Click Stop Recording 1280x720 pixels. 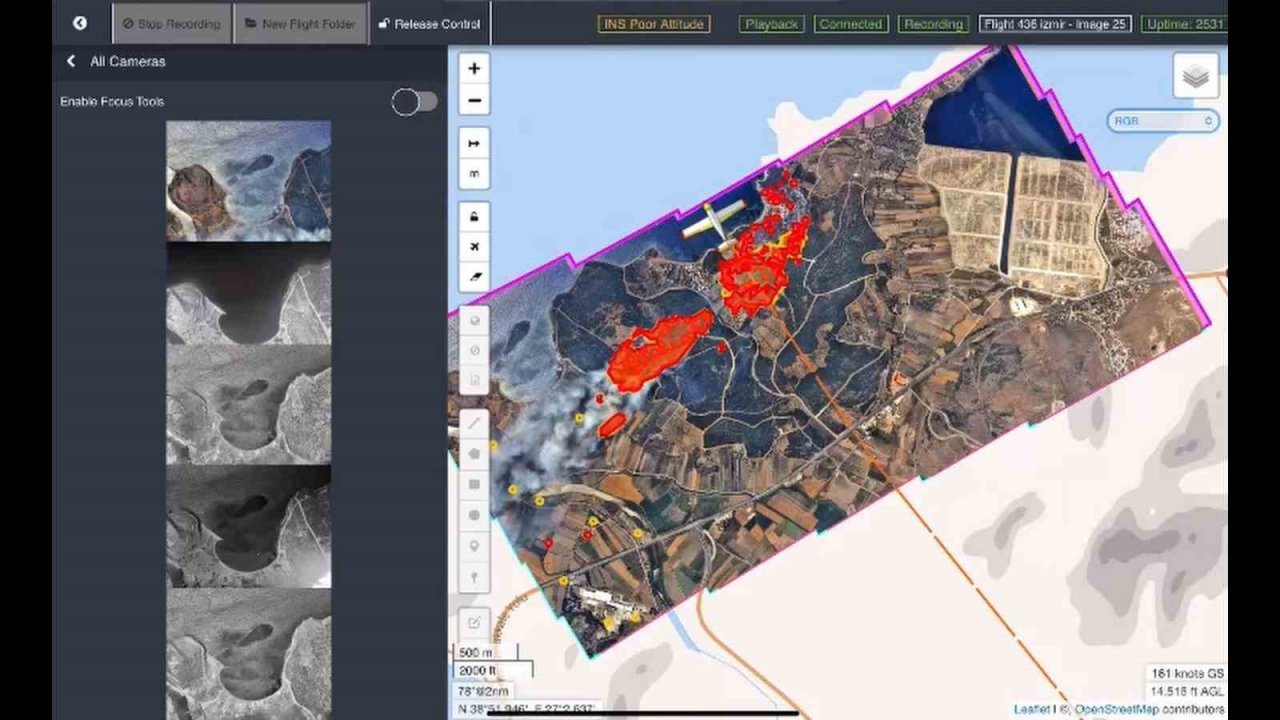(172, 24)
